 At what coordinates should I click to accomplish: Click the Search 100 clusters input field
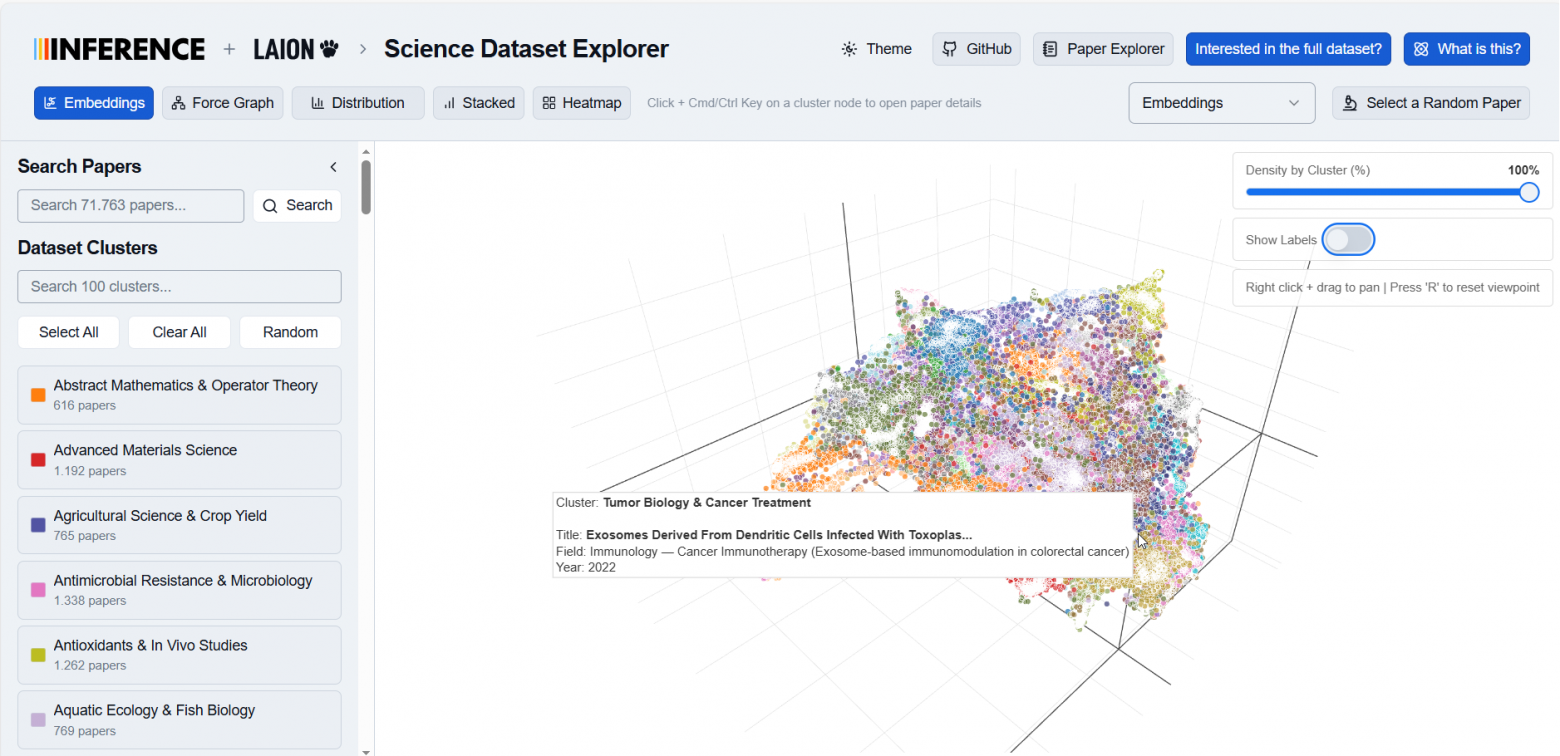click(x=179, y=287)
